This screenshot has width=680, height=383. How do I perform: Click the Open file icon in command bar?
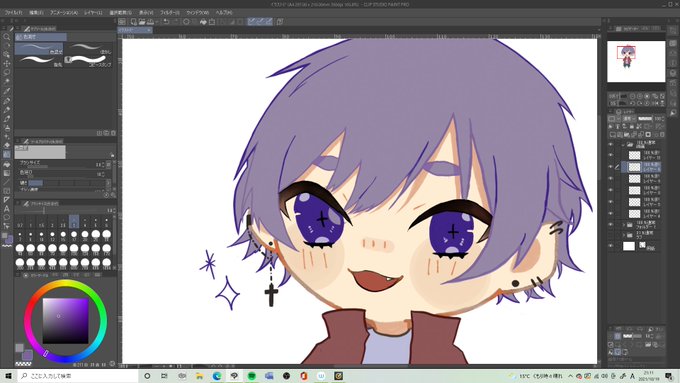(142, 22)
